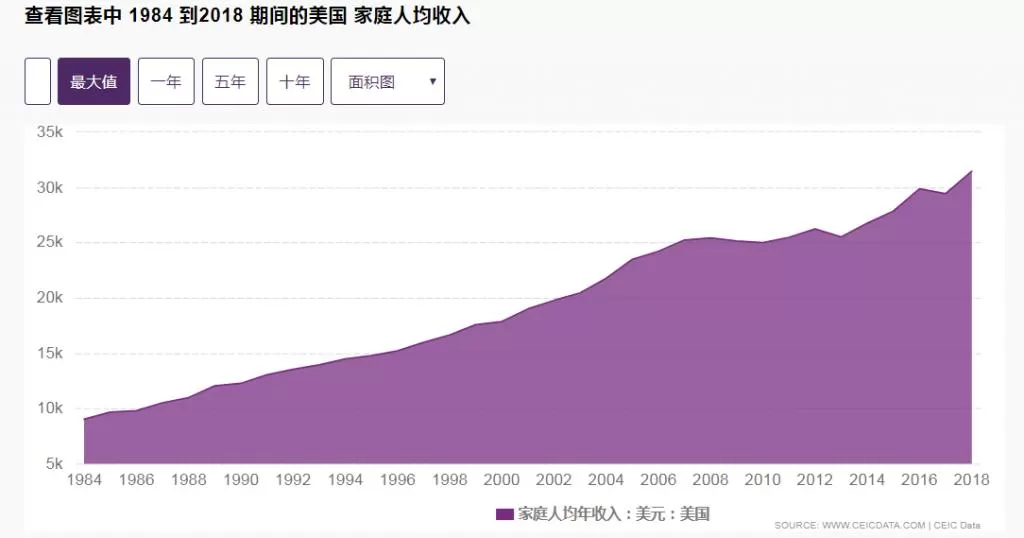Screen dimensions: 1024x538
Task: Click the 2000 x-axis label
Action: (502, 480)
